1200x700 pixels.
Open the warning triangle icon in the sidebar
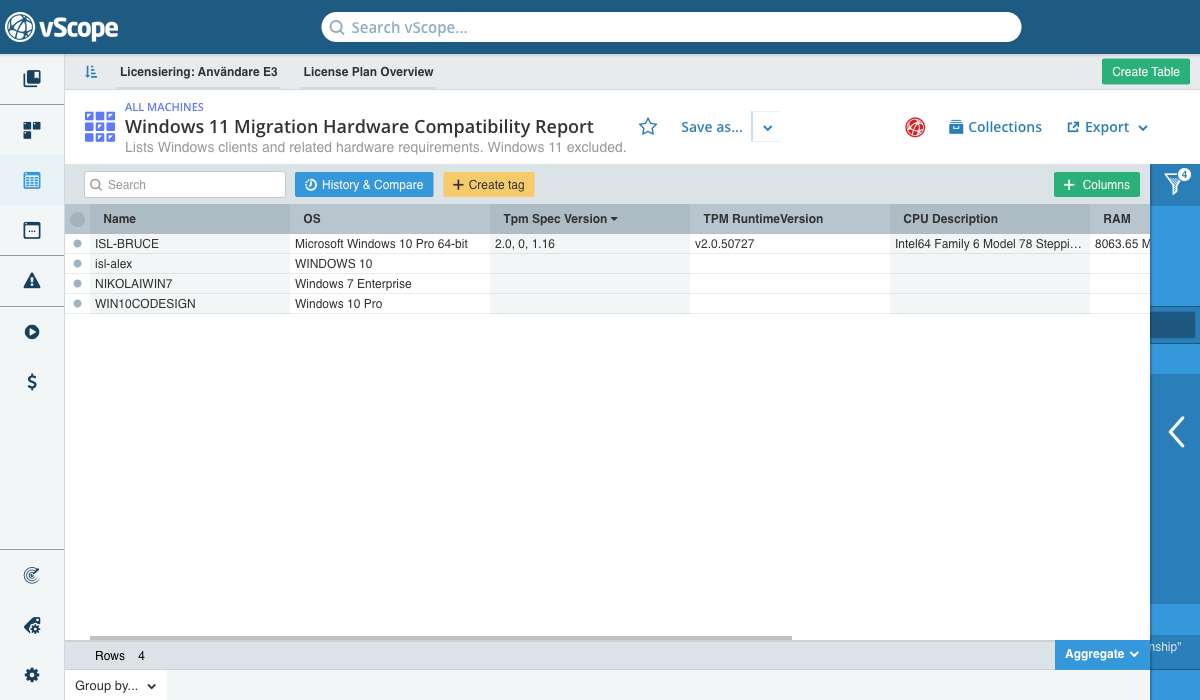32,281
